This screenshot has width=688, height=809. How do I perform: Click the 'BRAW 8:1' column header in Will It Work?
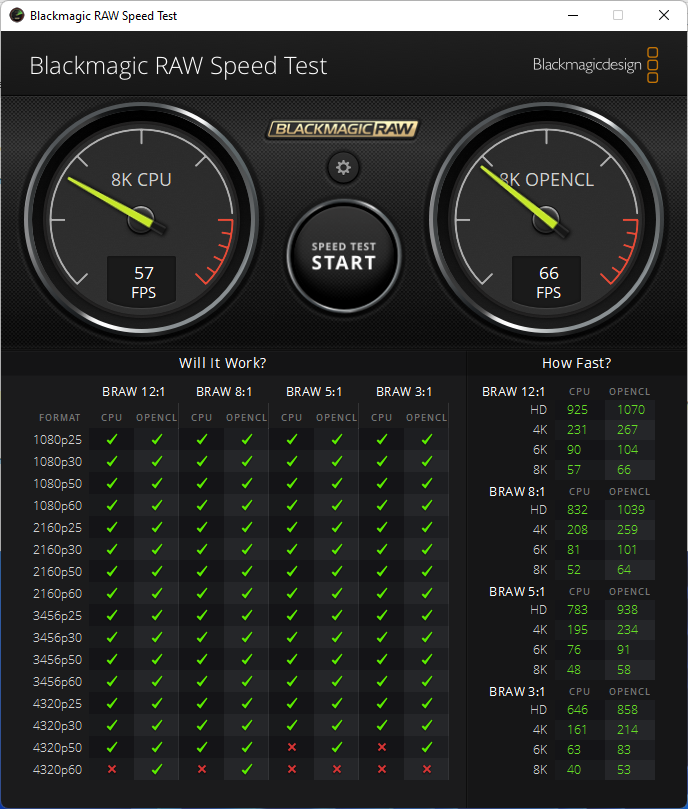224,392
